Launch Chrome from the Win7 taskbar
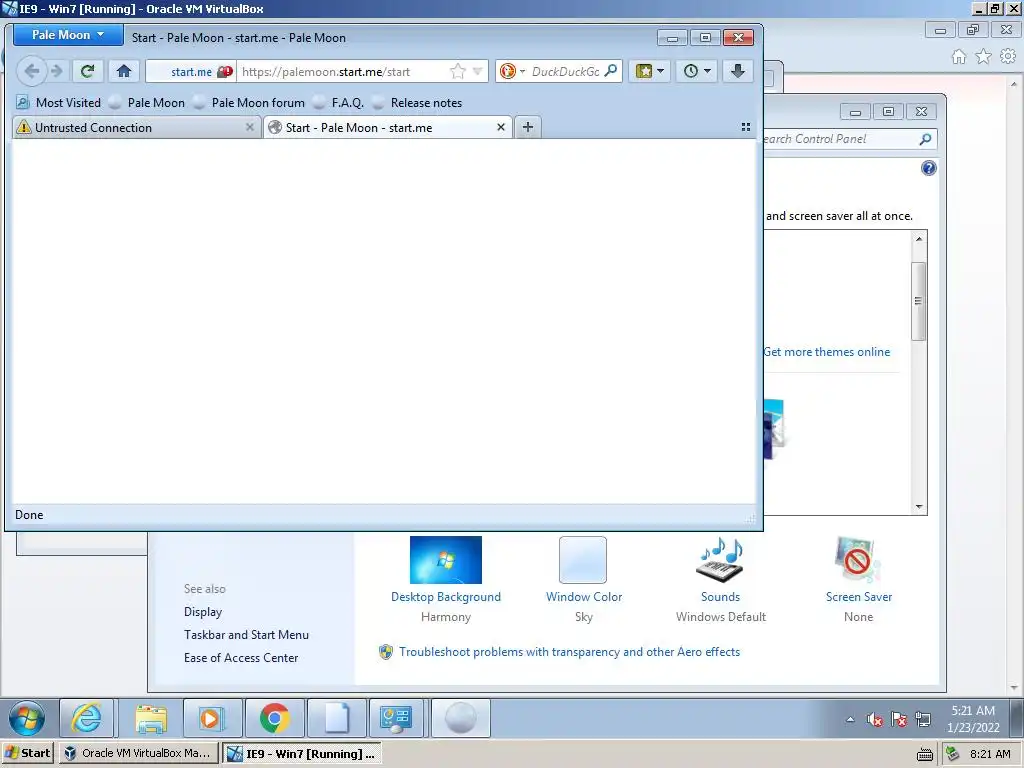Viewport: 1024px width, 768px height. pos(275,718)
